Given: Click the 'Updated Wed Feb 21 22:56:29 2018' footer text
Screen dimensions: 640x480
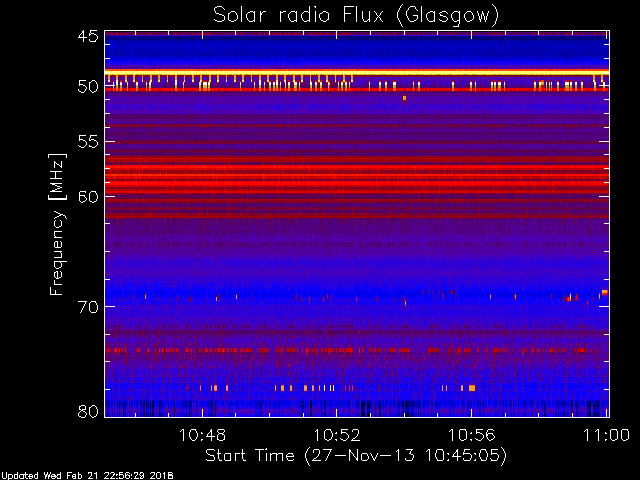Looking at the screenshot, I should pyautogui.click(x=87, y=476).
